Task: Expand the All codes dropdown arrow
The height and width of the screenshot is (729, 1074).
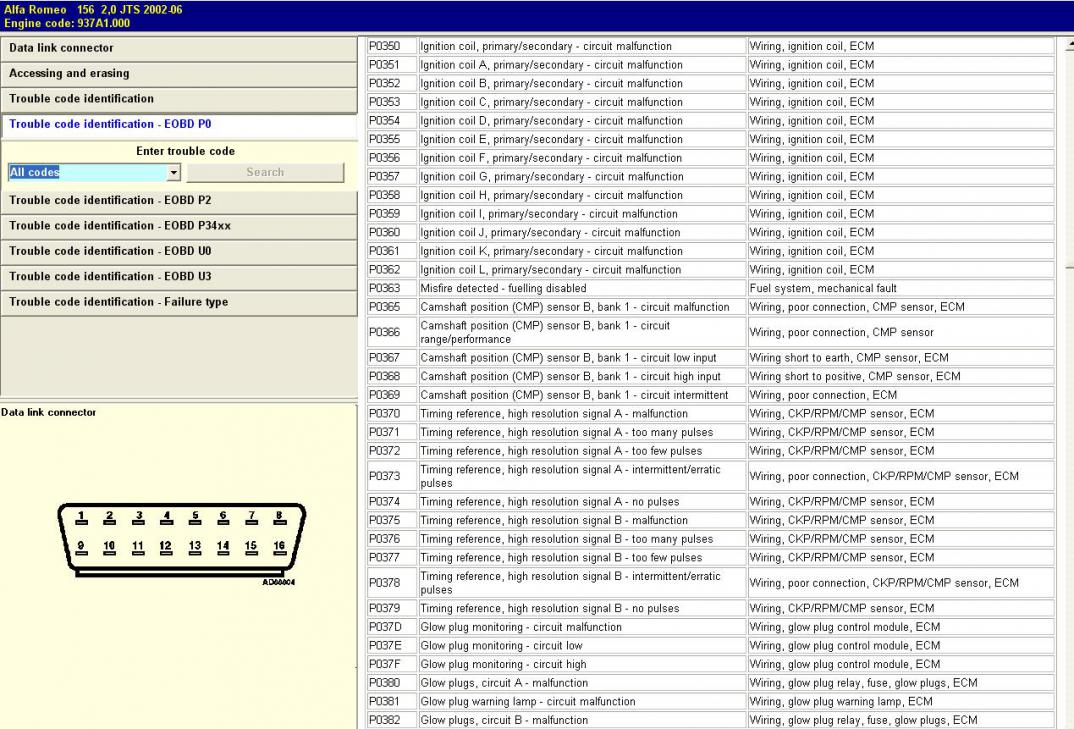Action: (x=174, y=173)
